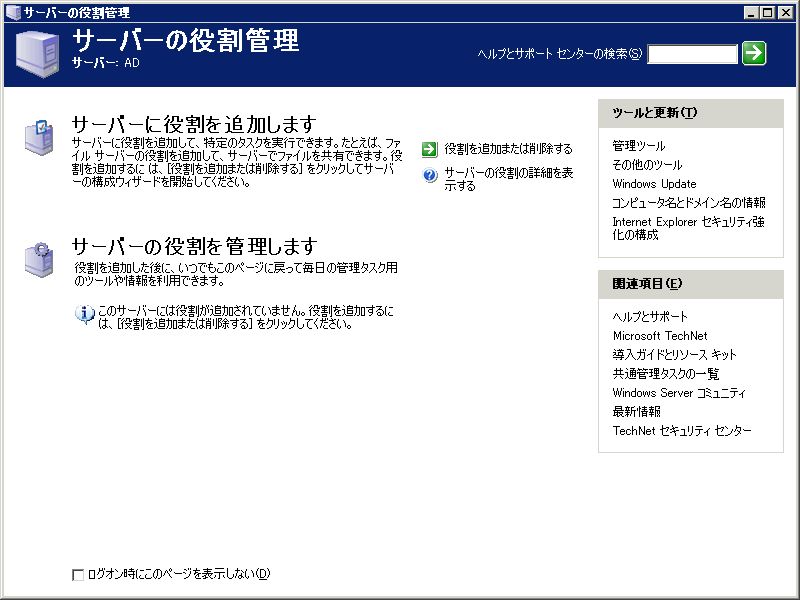The image size is (800, 600).
Task: Click the サーバー: AD label in header
Action: click(x=105, y=63)
